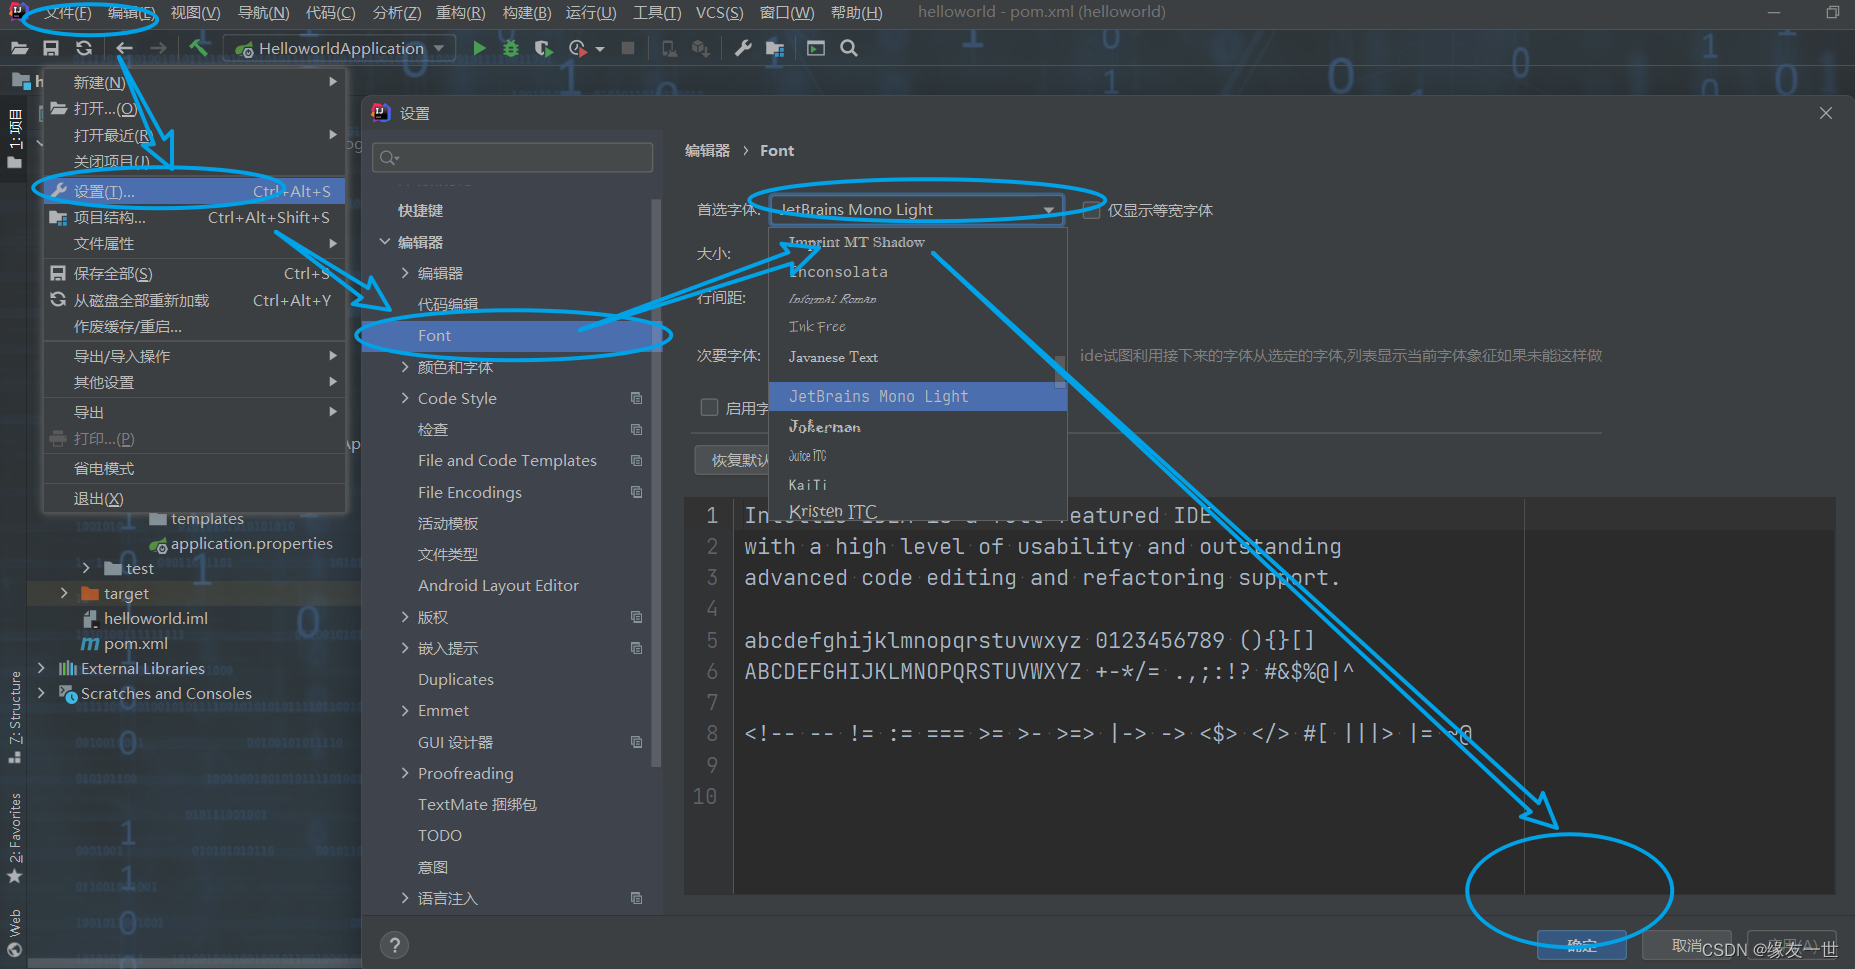The height and width of the screenshot is (969, 1855).
Task: Click the pom.xml Maven file icon
Action: tap(90, 644)
